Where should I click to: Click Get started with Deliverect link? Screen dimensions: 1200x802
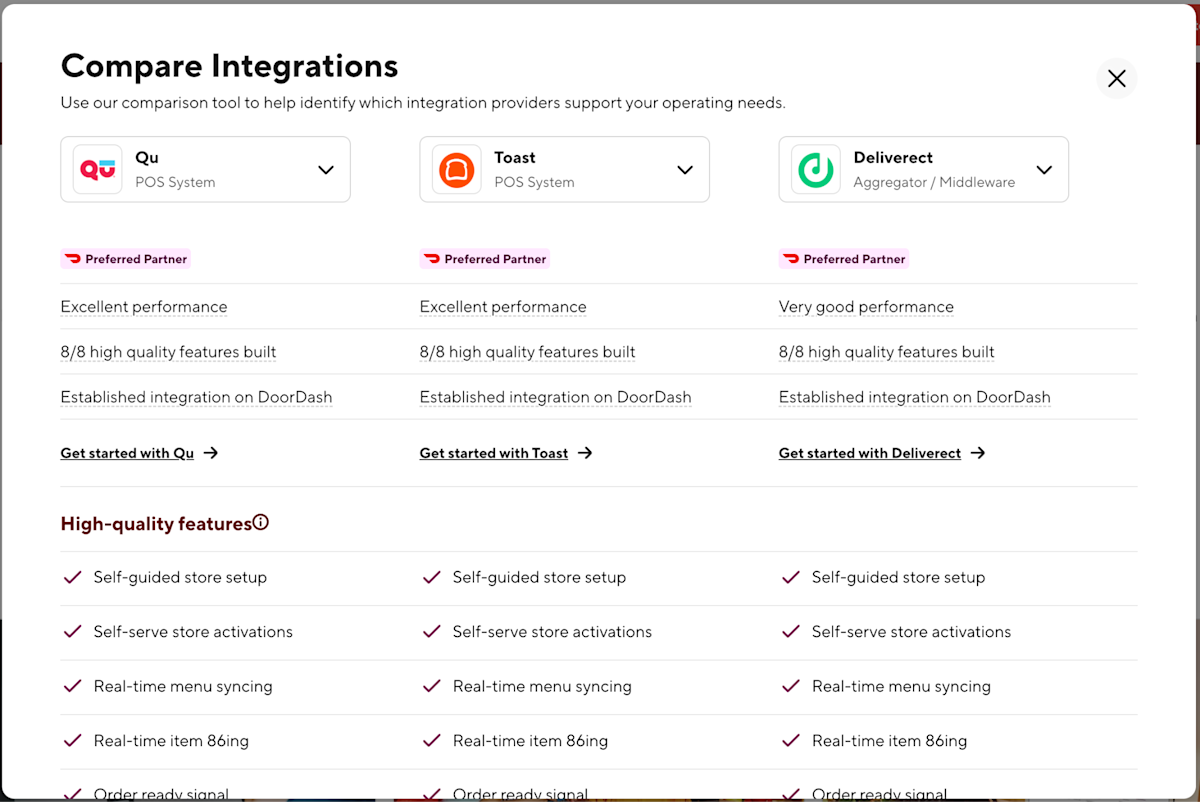pyautogui.click(x=870, y=453)
